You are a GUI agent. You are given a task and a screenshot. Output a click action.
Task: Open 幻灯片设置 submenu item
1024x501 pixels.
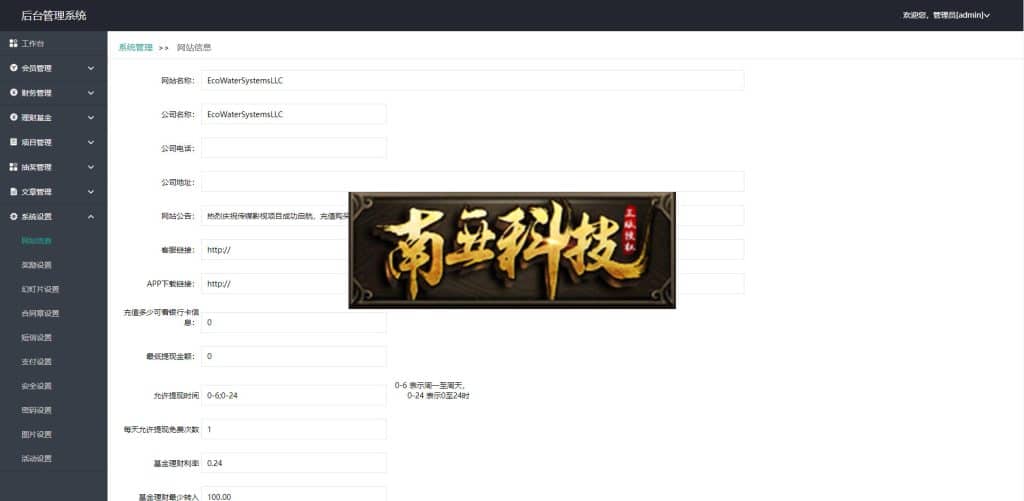coord(40,289)
